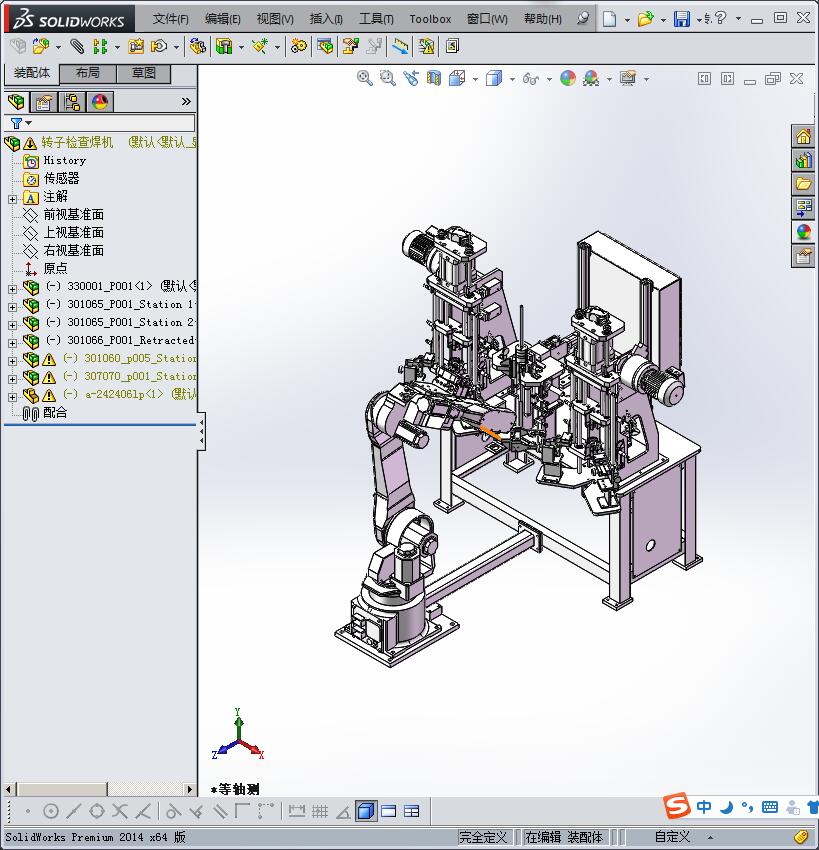Open File Explorer folder in task pane
Viewport: 819px width, 850px height.
point(803,184)
